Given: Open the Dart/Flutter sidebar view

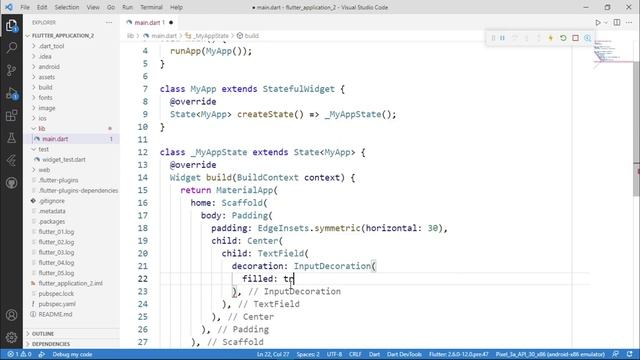Looking at the screenshot, I should pos(11,160).
